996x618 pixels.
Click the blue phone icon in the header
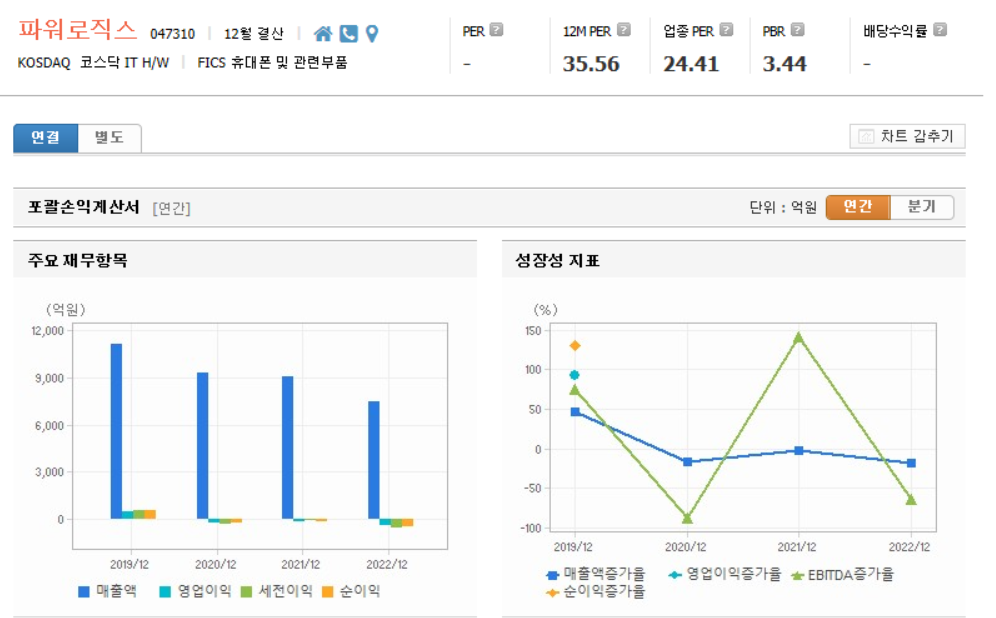(x=347, y=33)
